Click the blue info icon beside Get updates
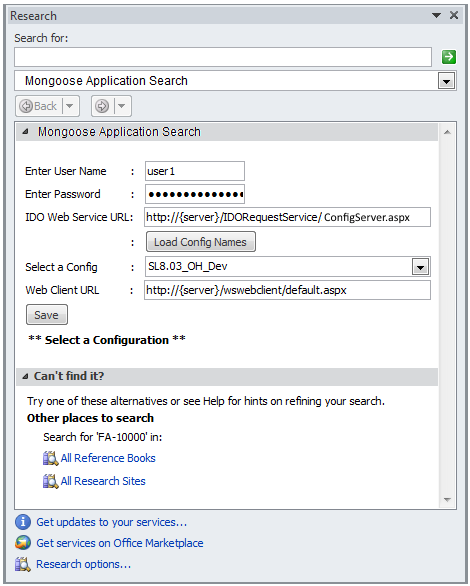 click(x=23, y=522)
